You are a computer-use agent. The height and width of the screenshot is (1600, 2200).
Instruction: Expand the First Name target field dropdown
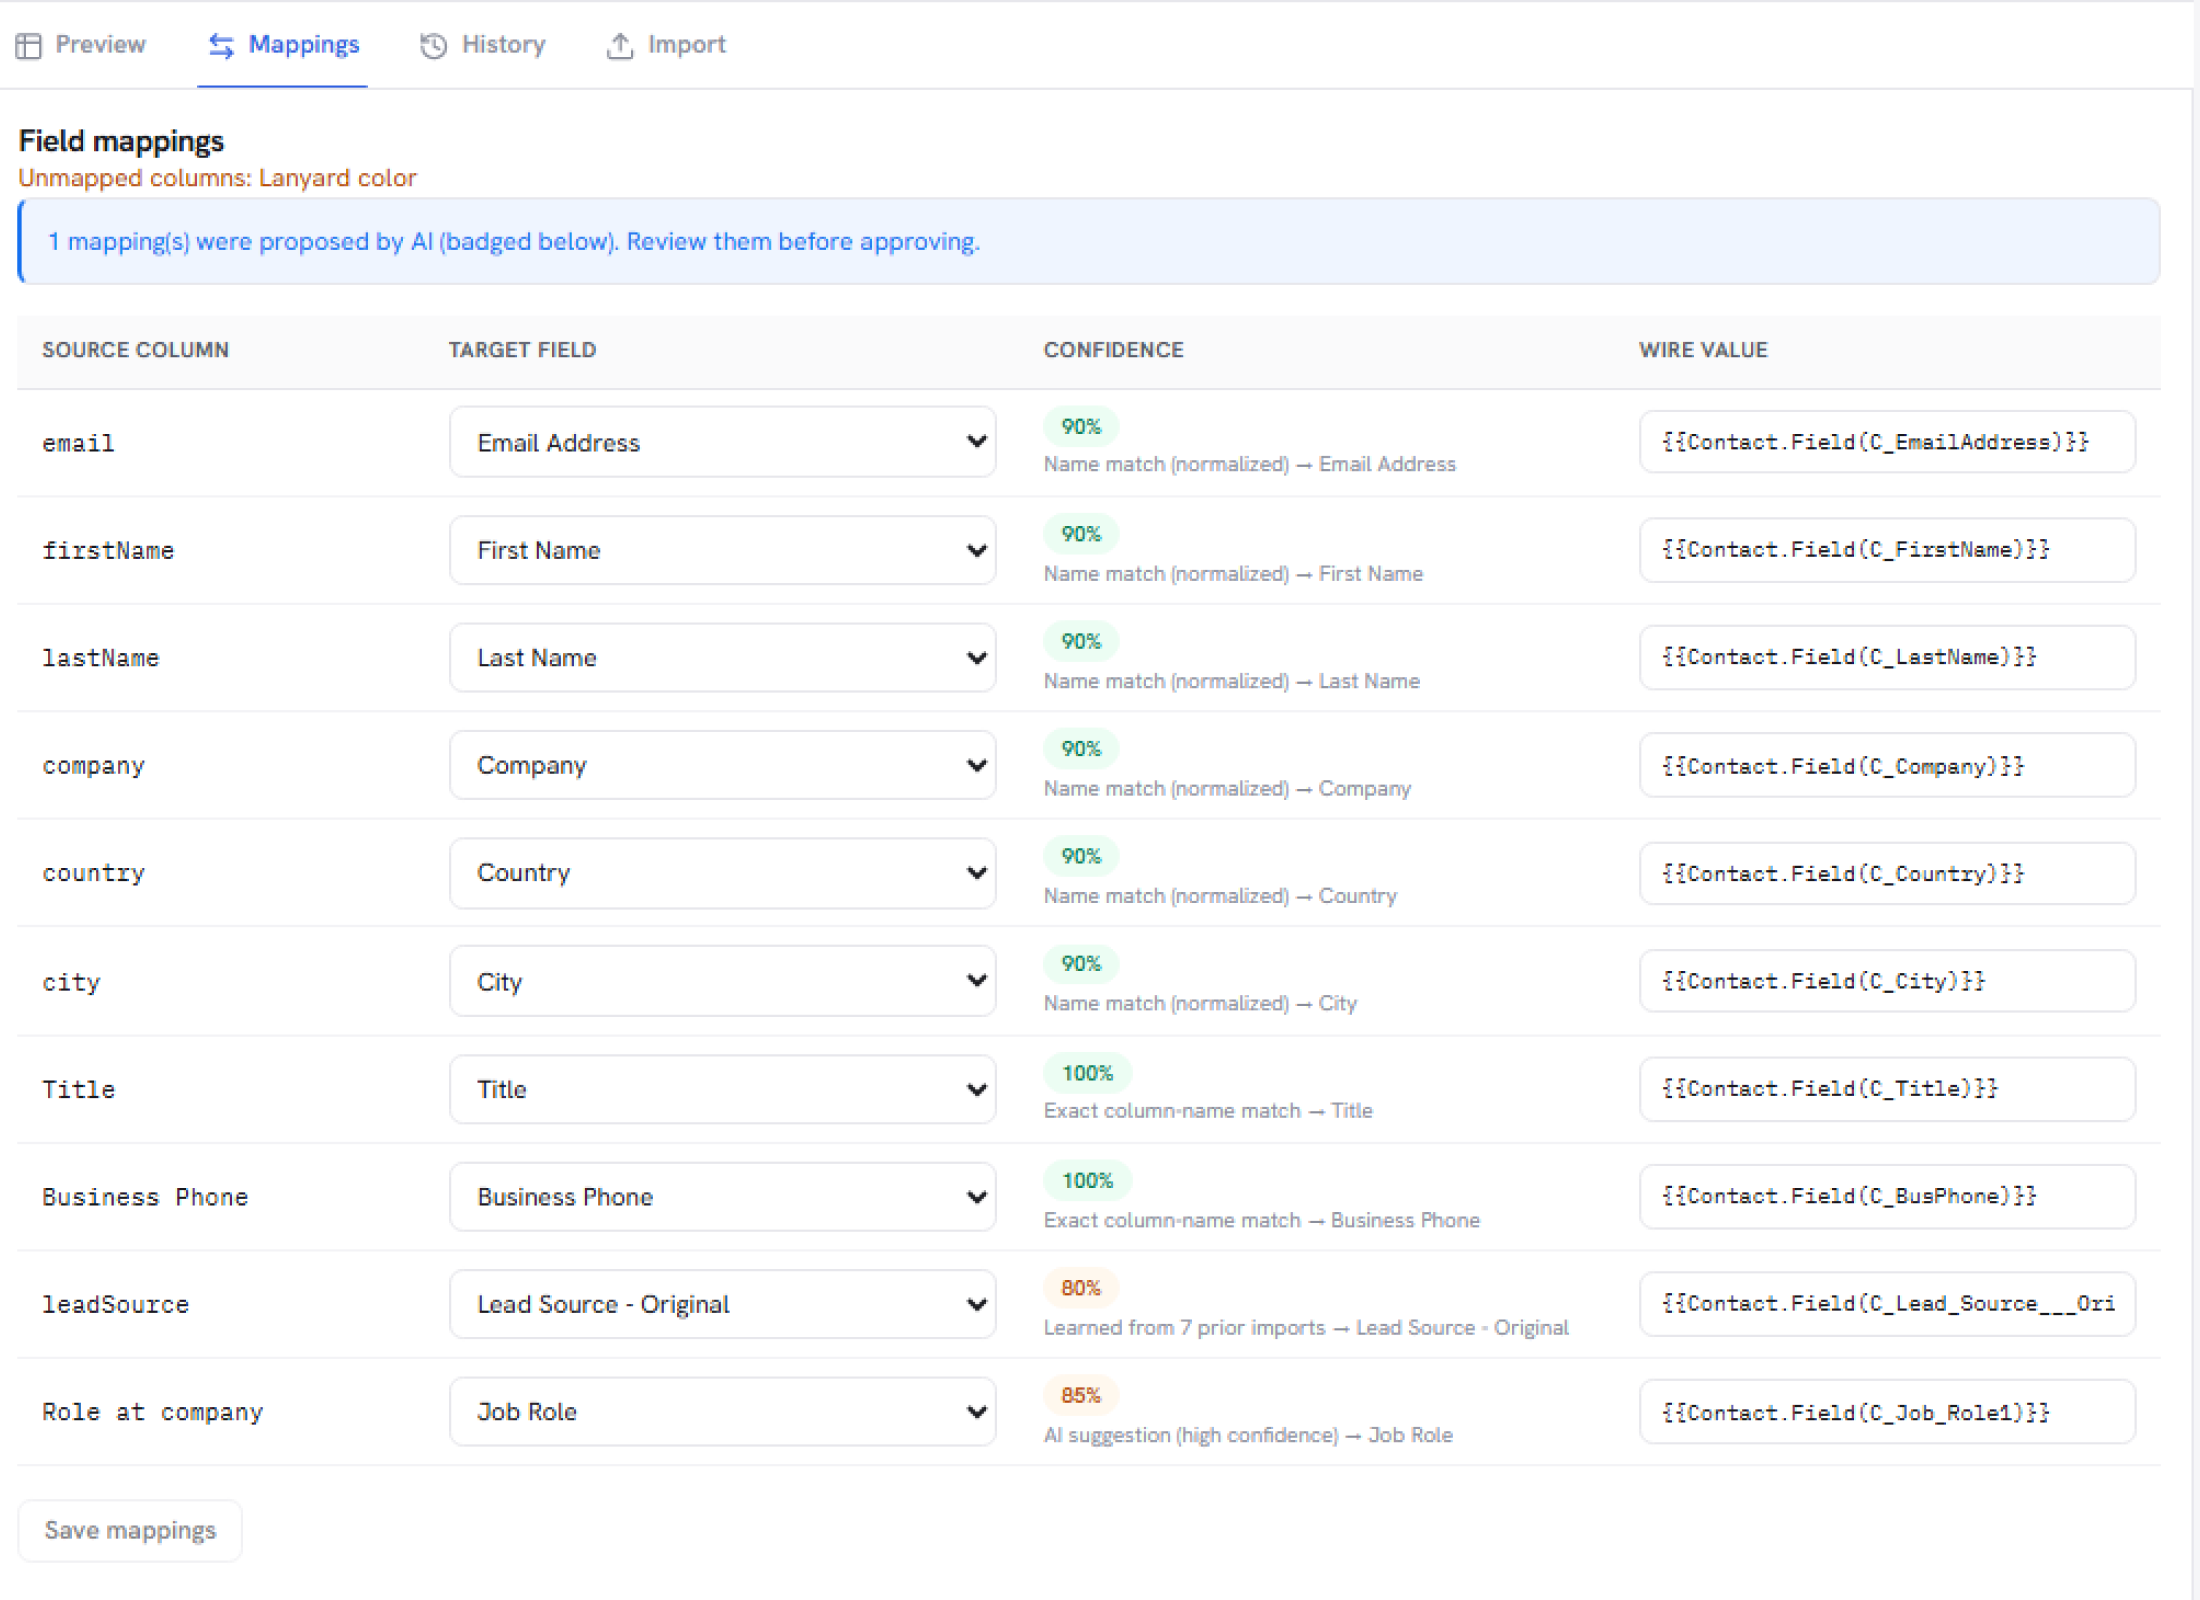tap(722, 550)
